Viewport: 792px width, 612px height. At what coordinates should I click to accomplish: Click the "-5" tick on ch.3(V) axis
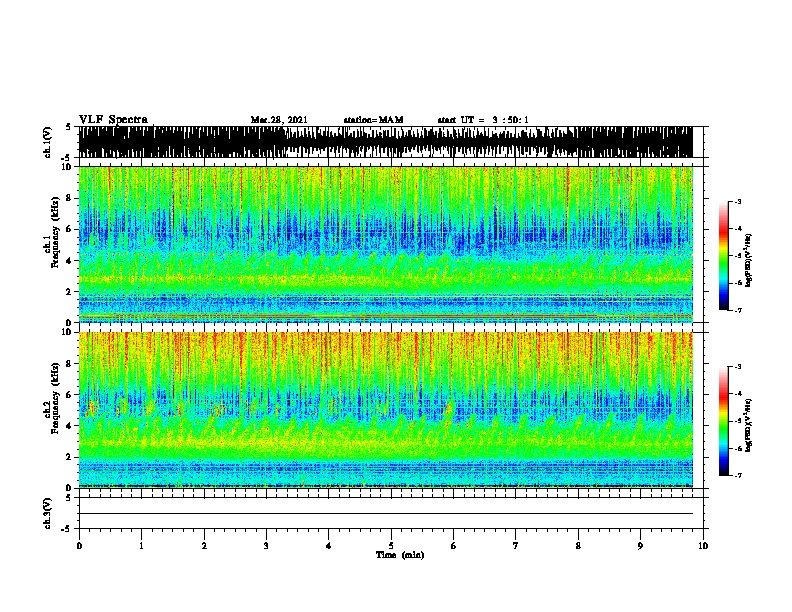(x=68, y=529)
